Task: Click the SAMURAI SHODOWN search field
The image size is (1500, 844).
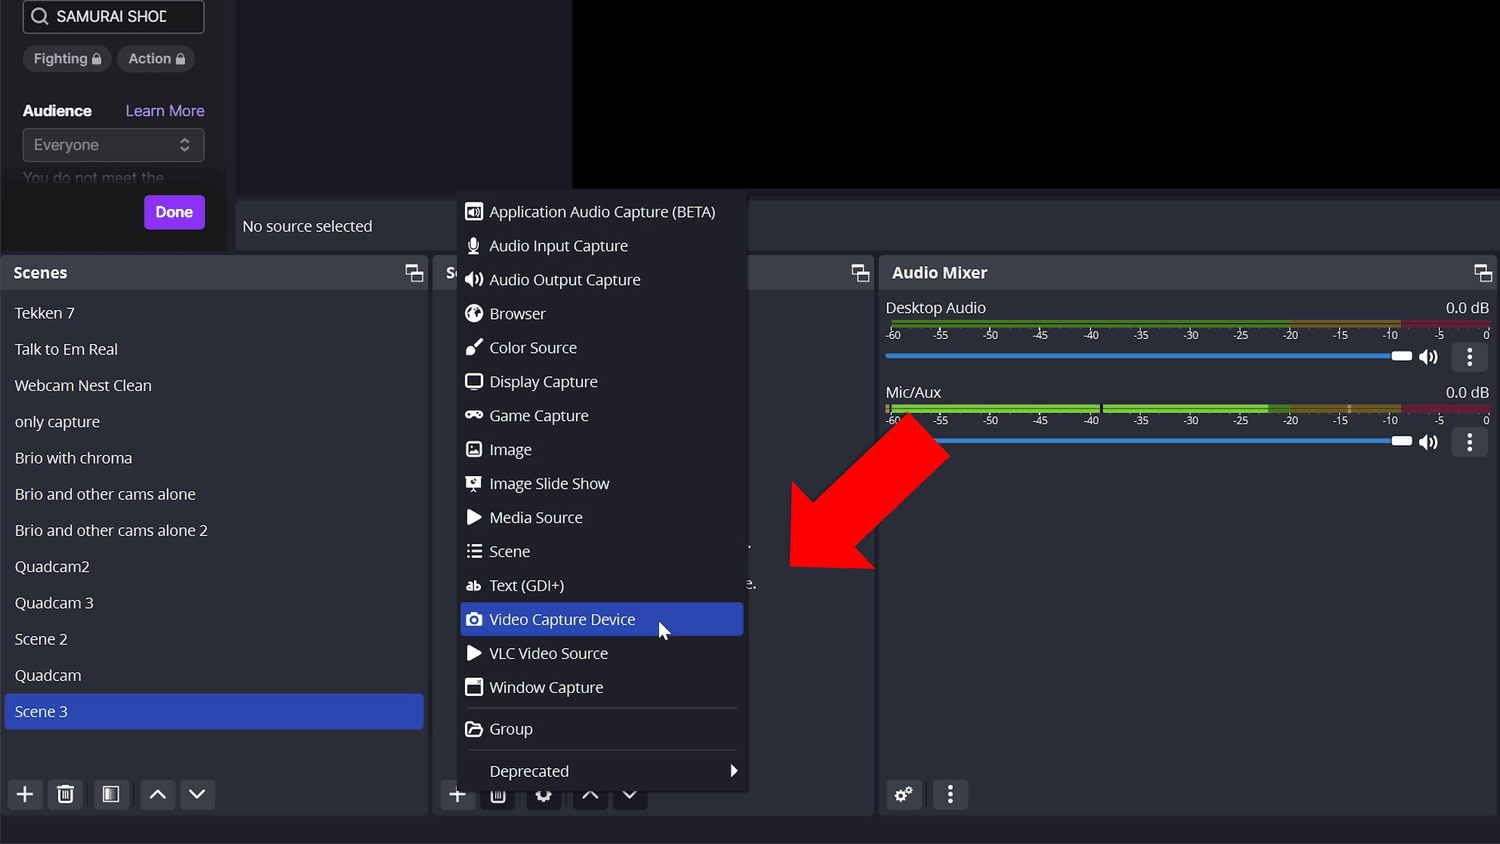Action: point(113,16)
